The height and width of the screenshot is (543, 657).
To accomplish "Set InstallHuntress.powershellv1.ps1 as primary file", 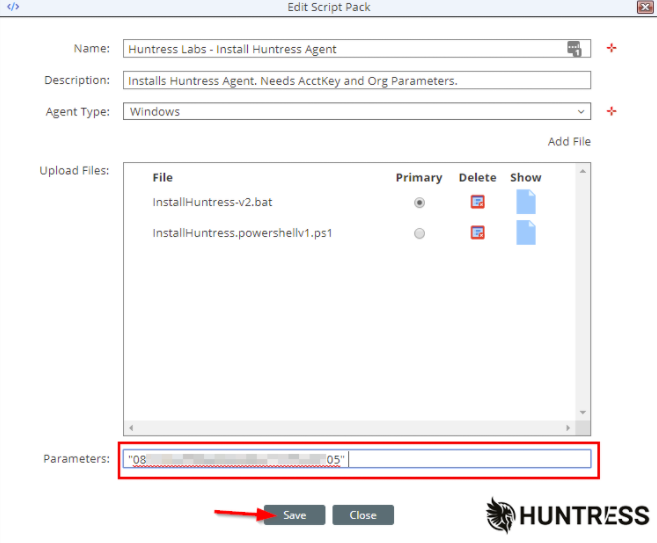I will click(419, 233).
